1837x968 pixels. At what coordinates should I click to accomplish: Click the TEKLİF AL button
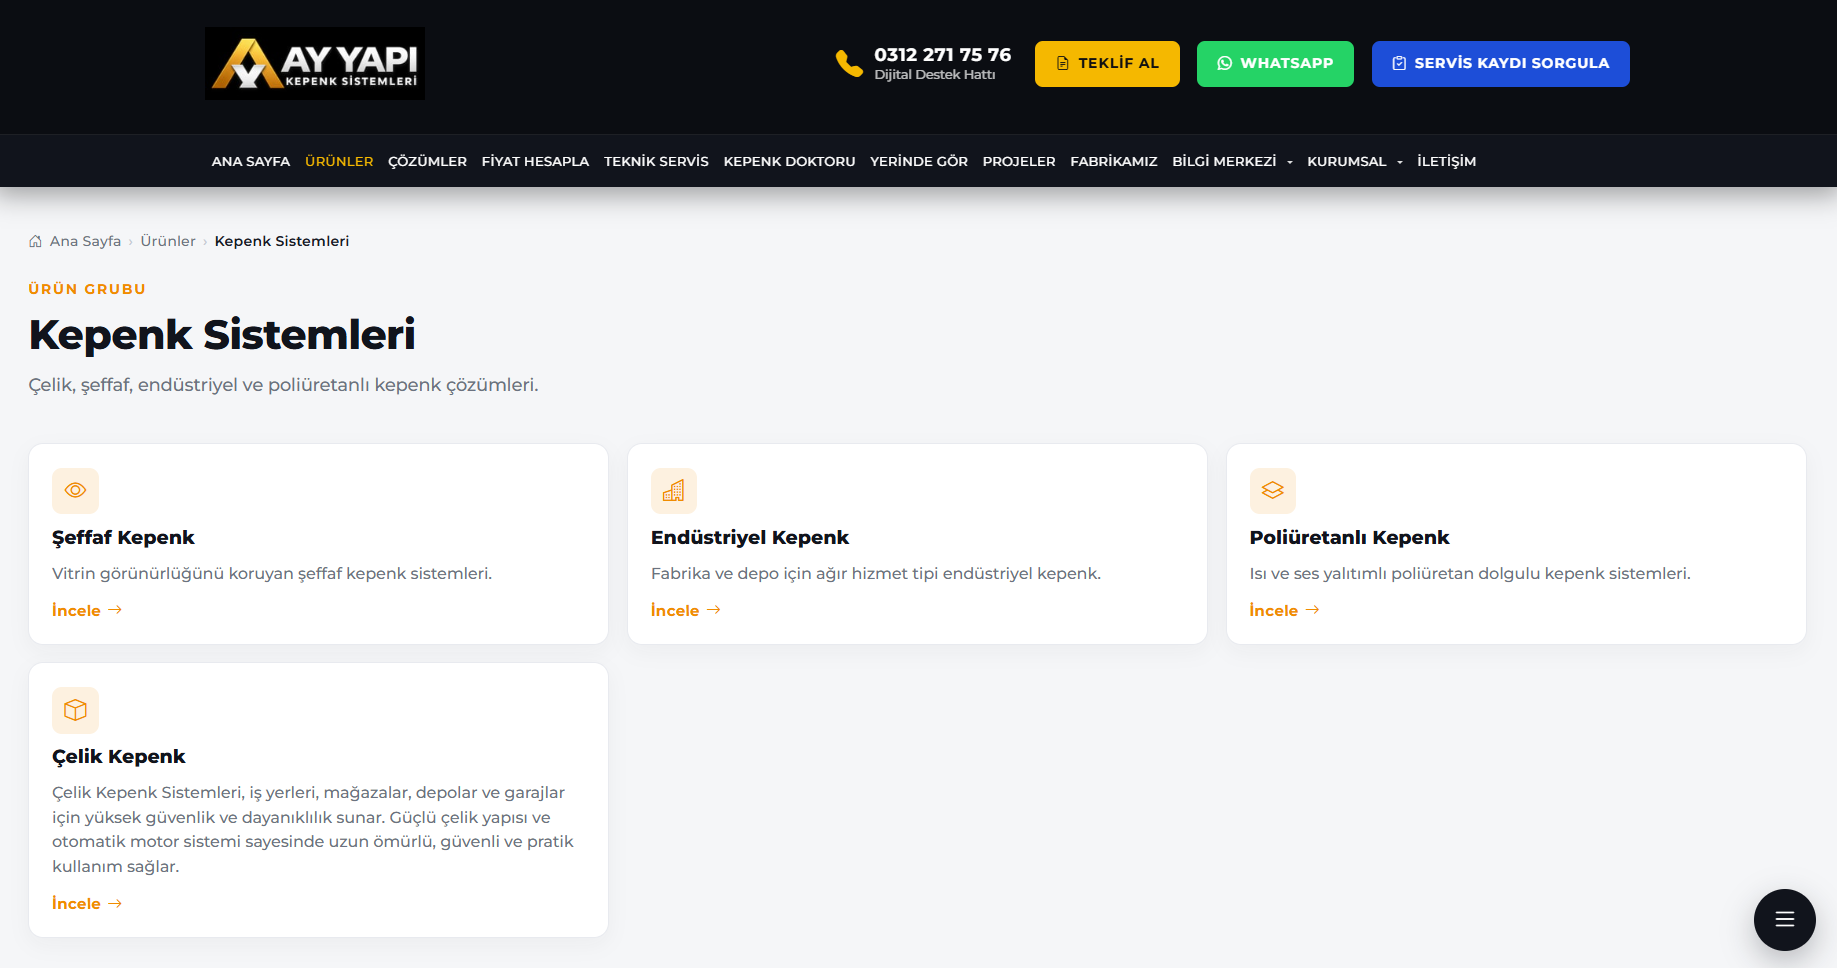(1107, 64)
